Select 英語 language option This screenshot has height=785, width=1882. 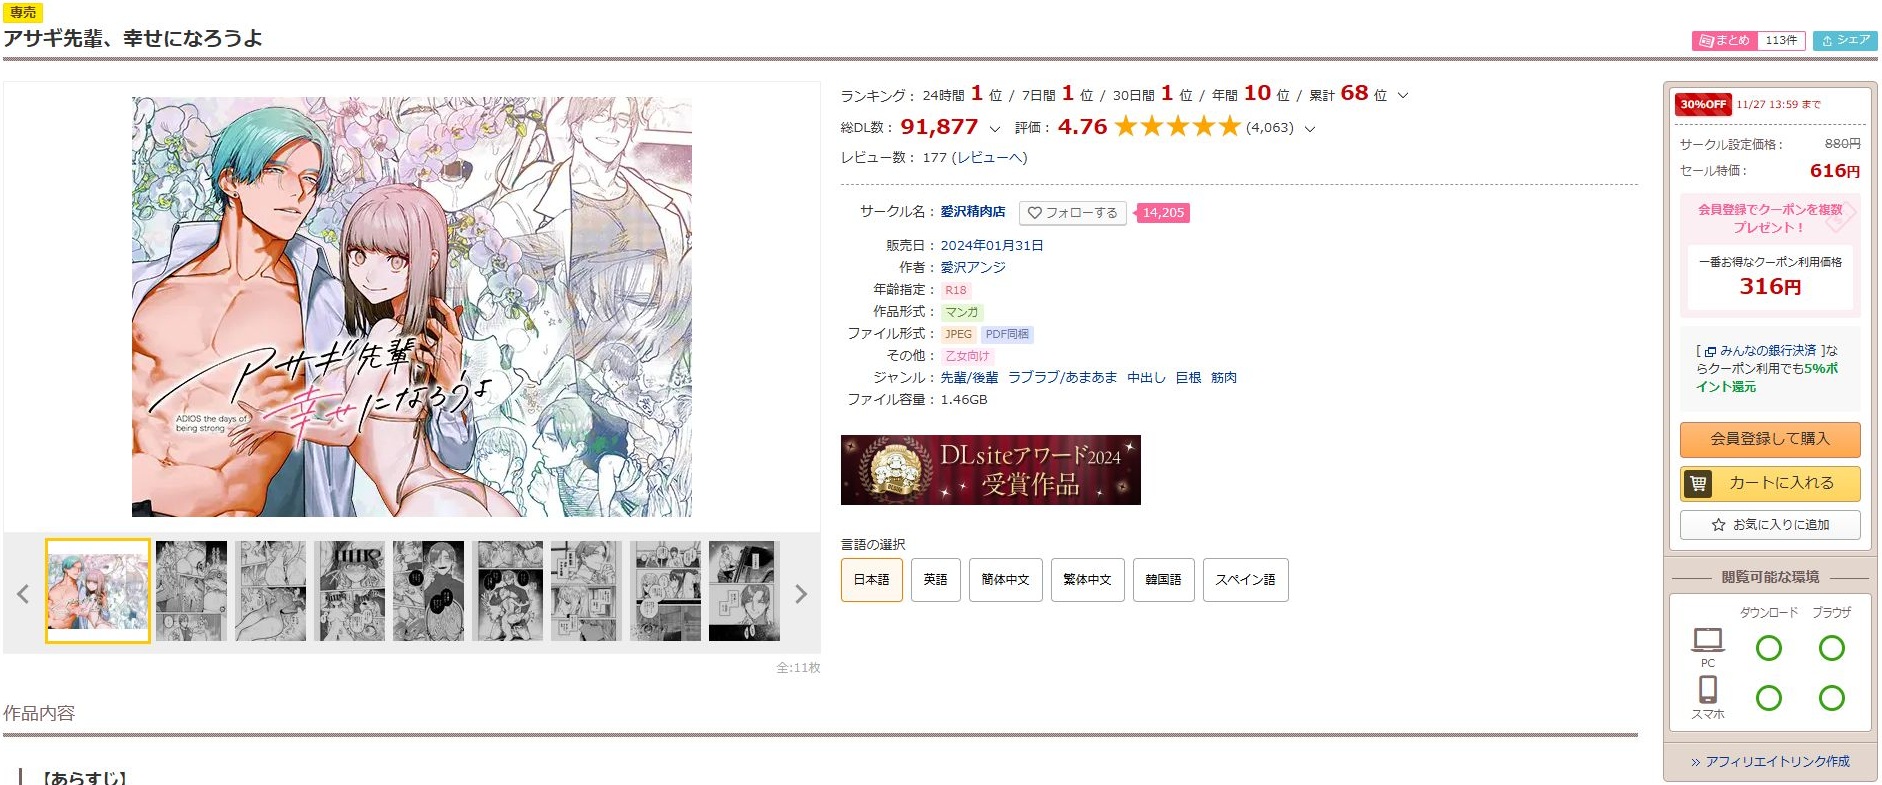[935, 580]
